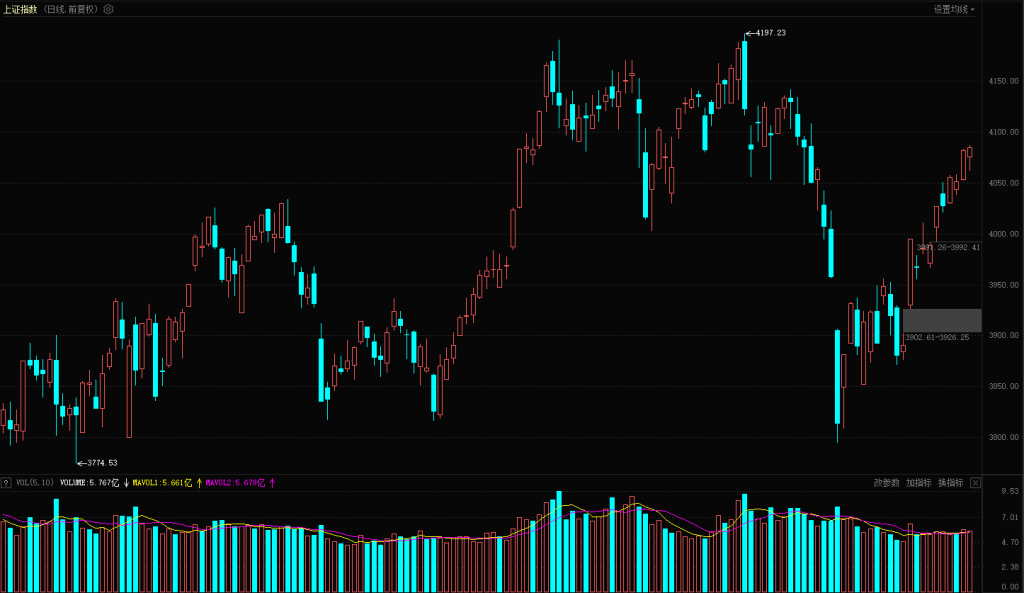Click the 上证指数 chart title
The width and height of the screenshot is (1024, 593).
coord(21,9)
